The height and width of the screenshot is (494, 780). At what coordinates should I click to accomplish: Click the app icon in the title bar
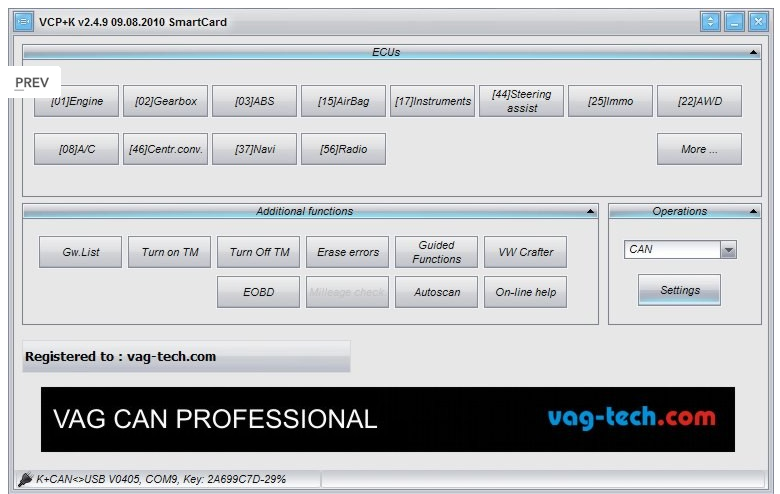click(23, 21)
